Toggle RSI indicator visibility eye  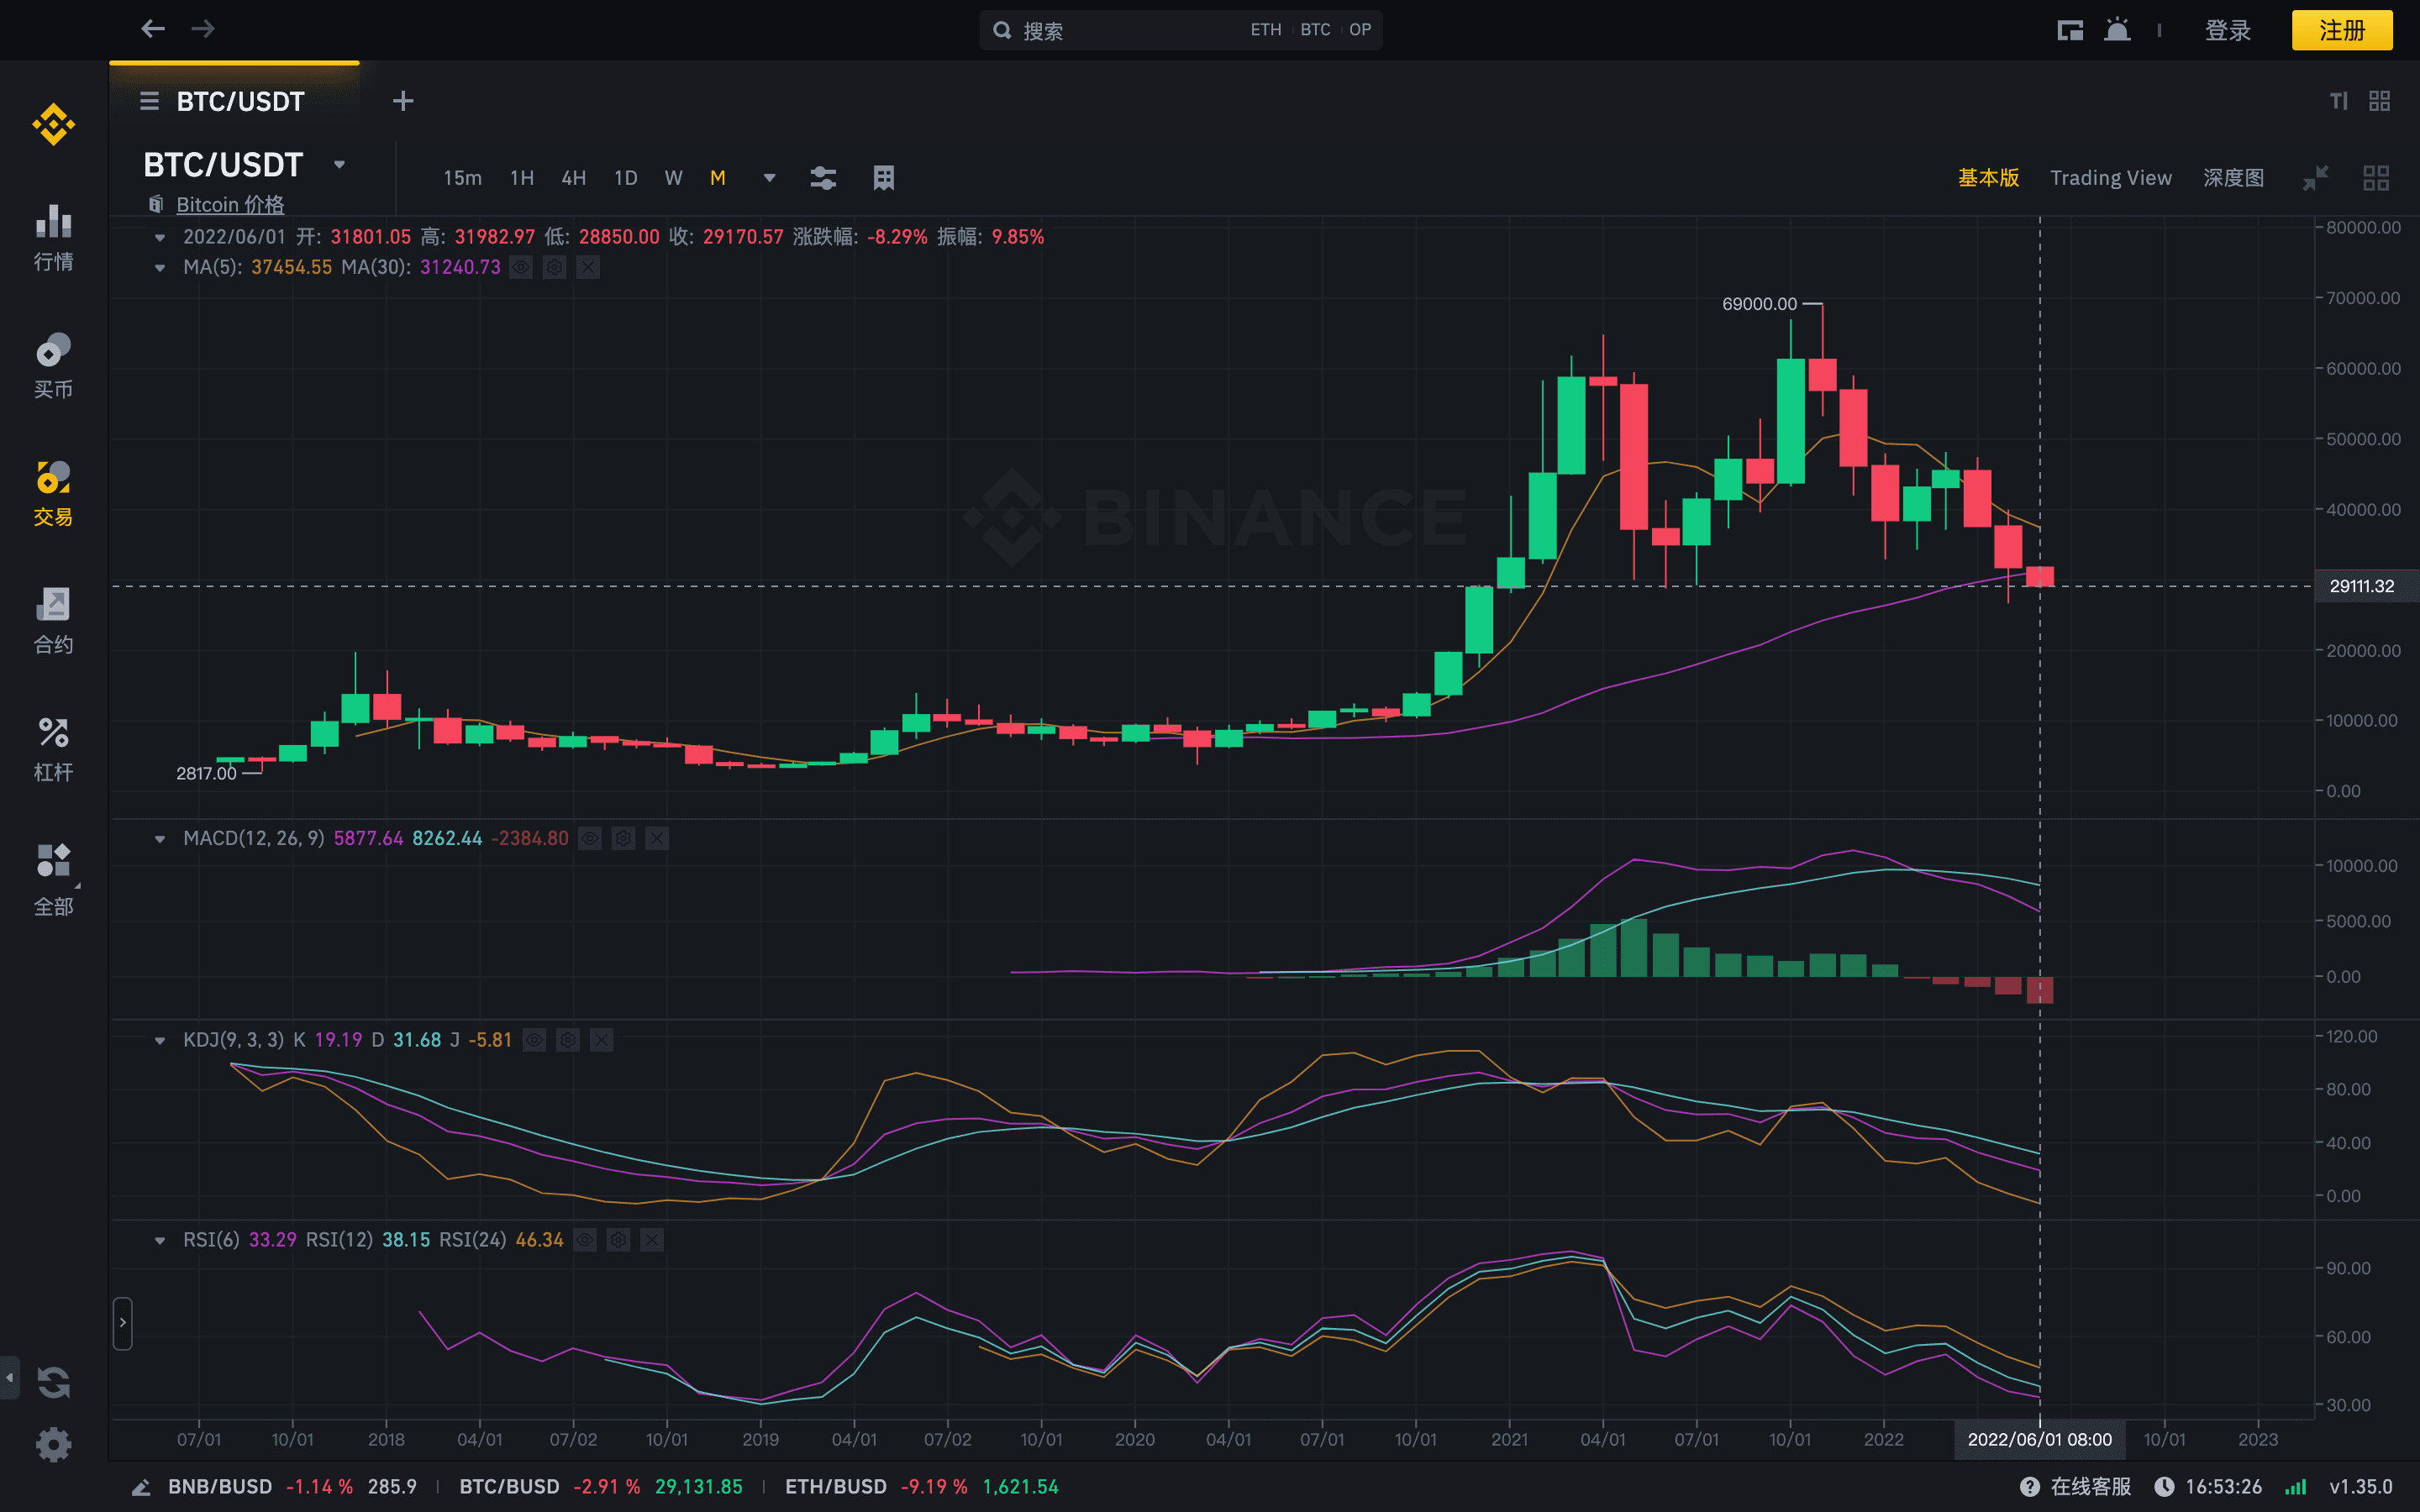(585, 1240)
